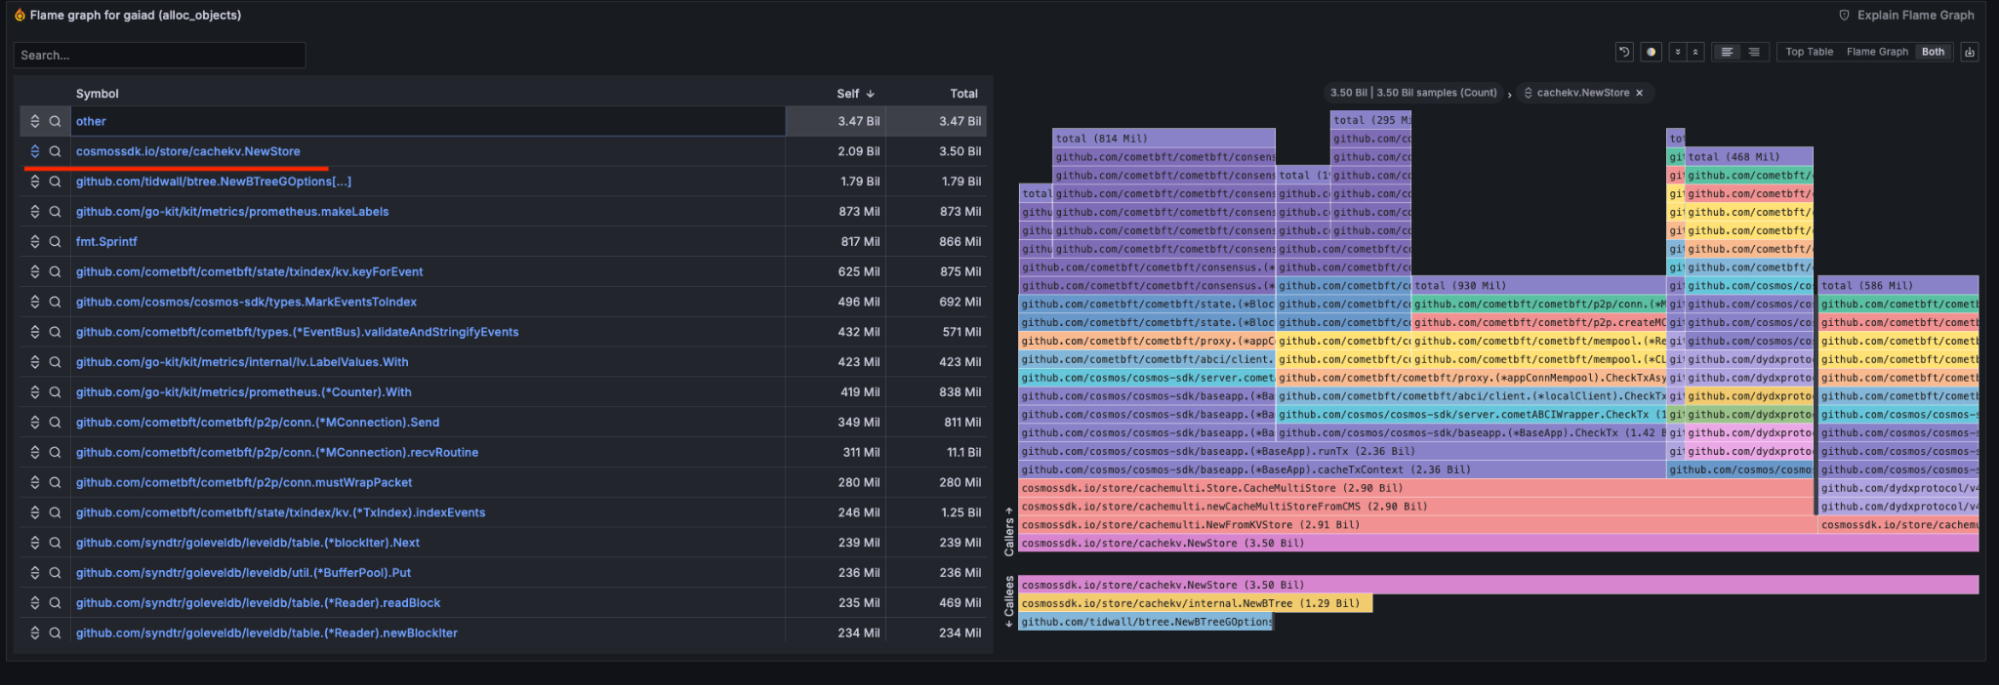1999x686 pixels.
Task: Select right text alignment toggle
Action: click(1753, 52)
